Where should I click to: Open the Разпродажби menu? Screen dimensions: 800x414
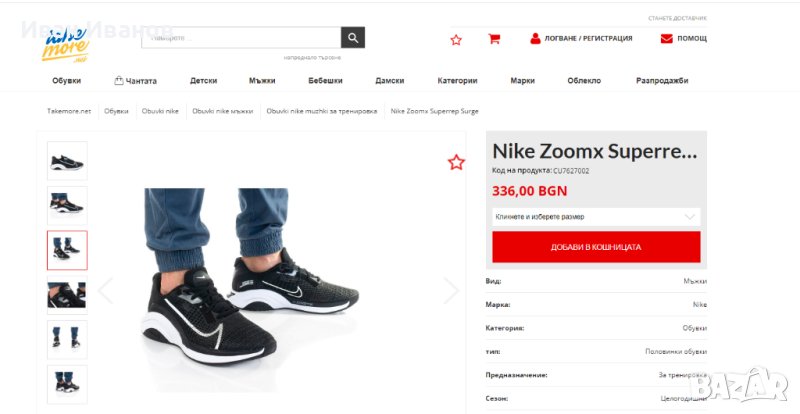[x=662, y=80]
